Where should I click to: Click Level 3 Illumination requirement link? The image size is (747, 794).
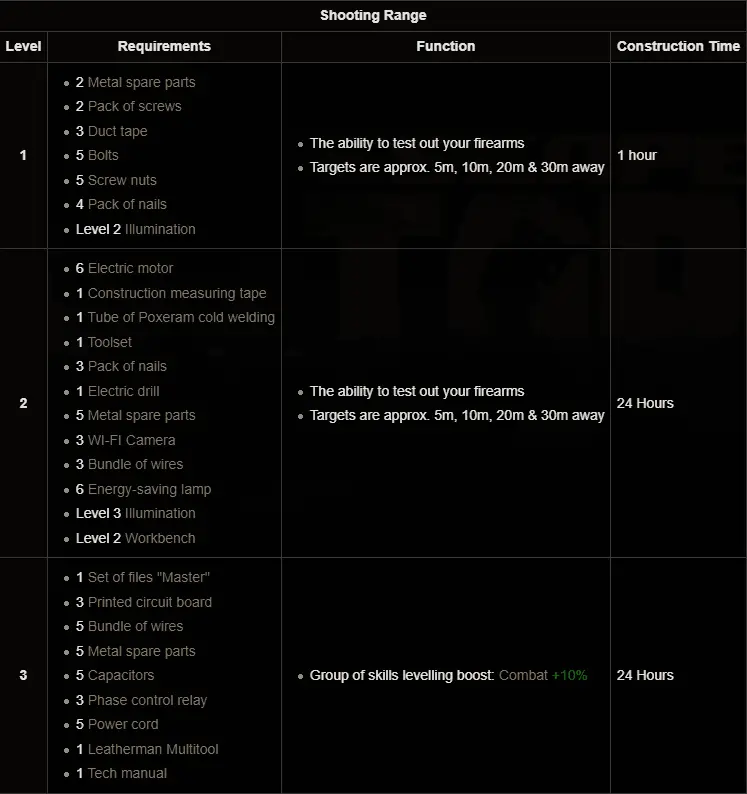[x=160, y=513]
